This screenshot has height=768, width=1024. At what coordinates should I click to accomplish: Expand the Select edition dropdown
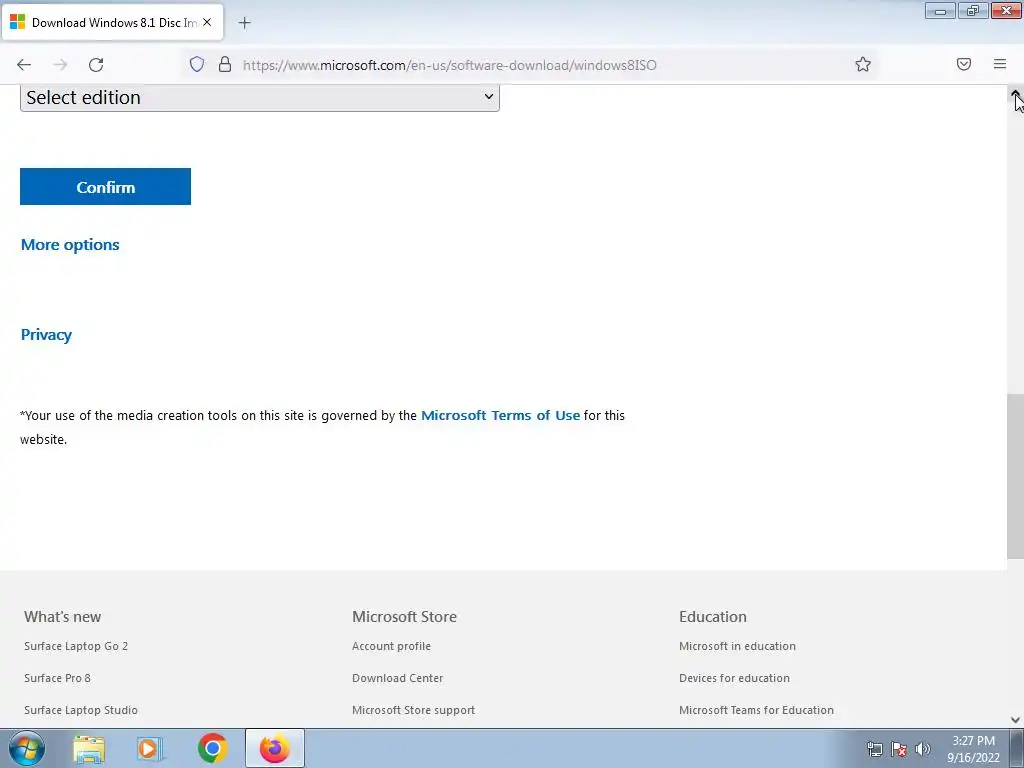click(260, 97)
